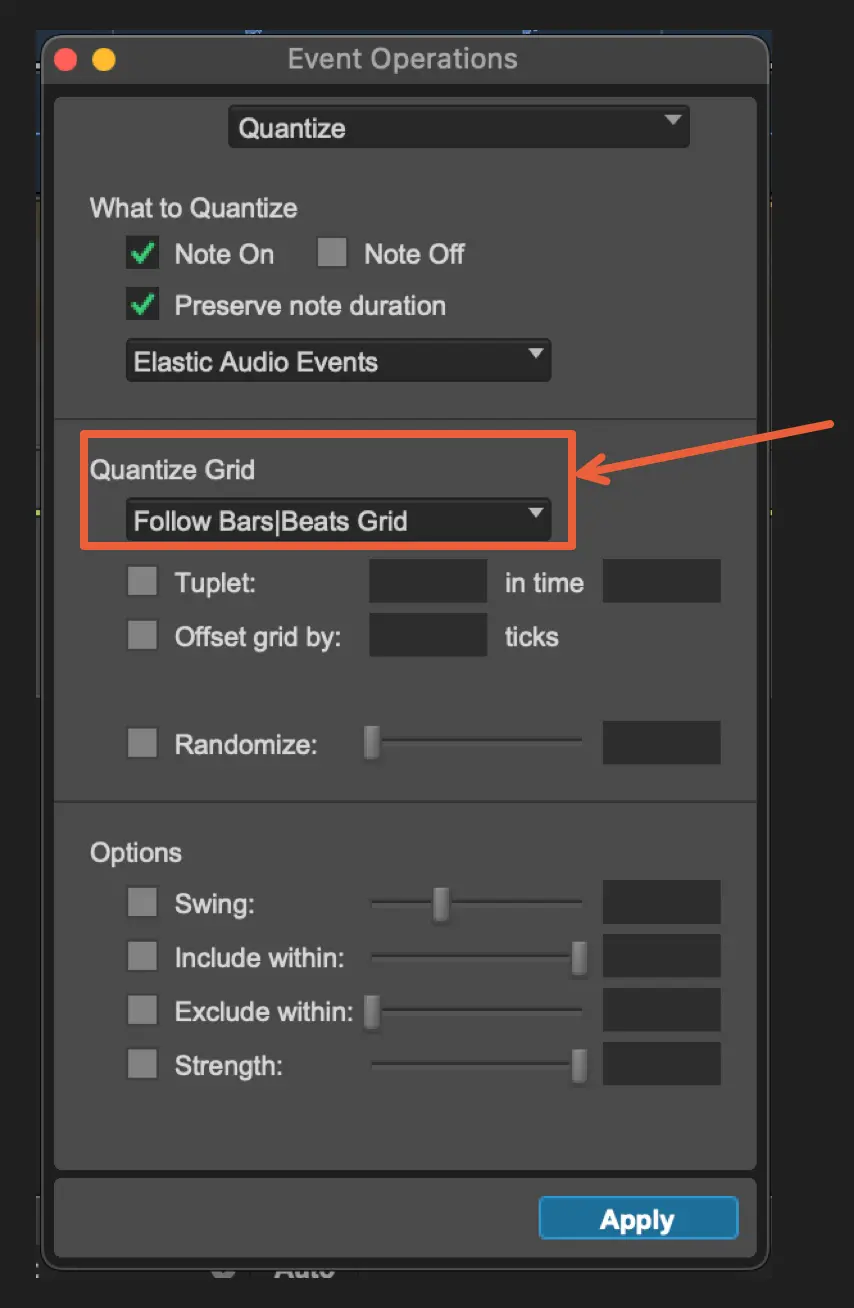Enable the Include within checkbox
Image resolution: width=854 pixels, height=1308 pixels.
click(142, 957)
